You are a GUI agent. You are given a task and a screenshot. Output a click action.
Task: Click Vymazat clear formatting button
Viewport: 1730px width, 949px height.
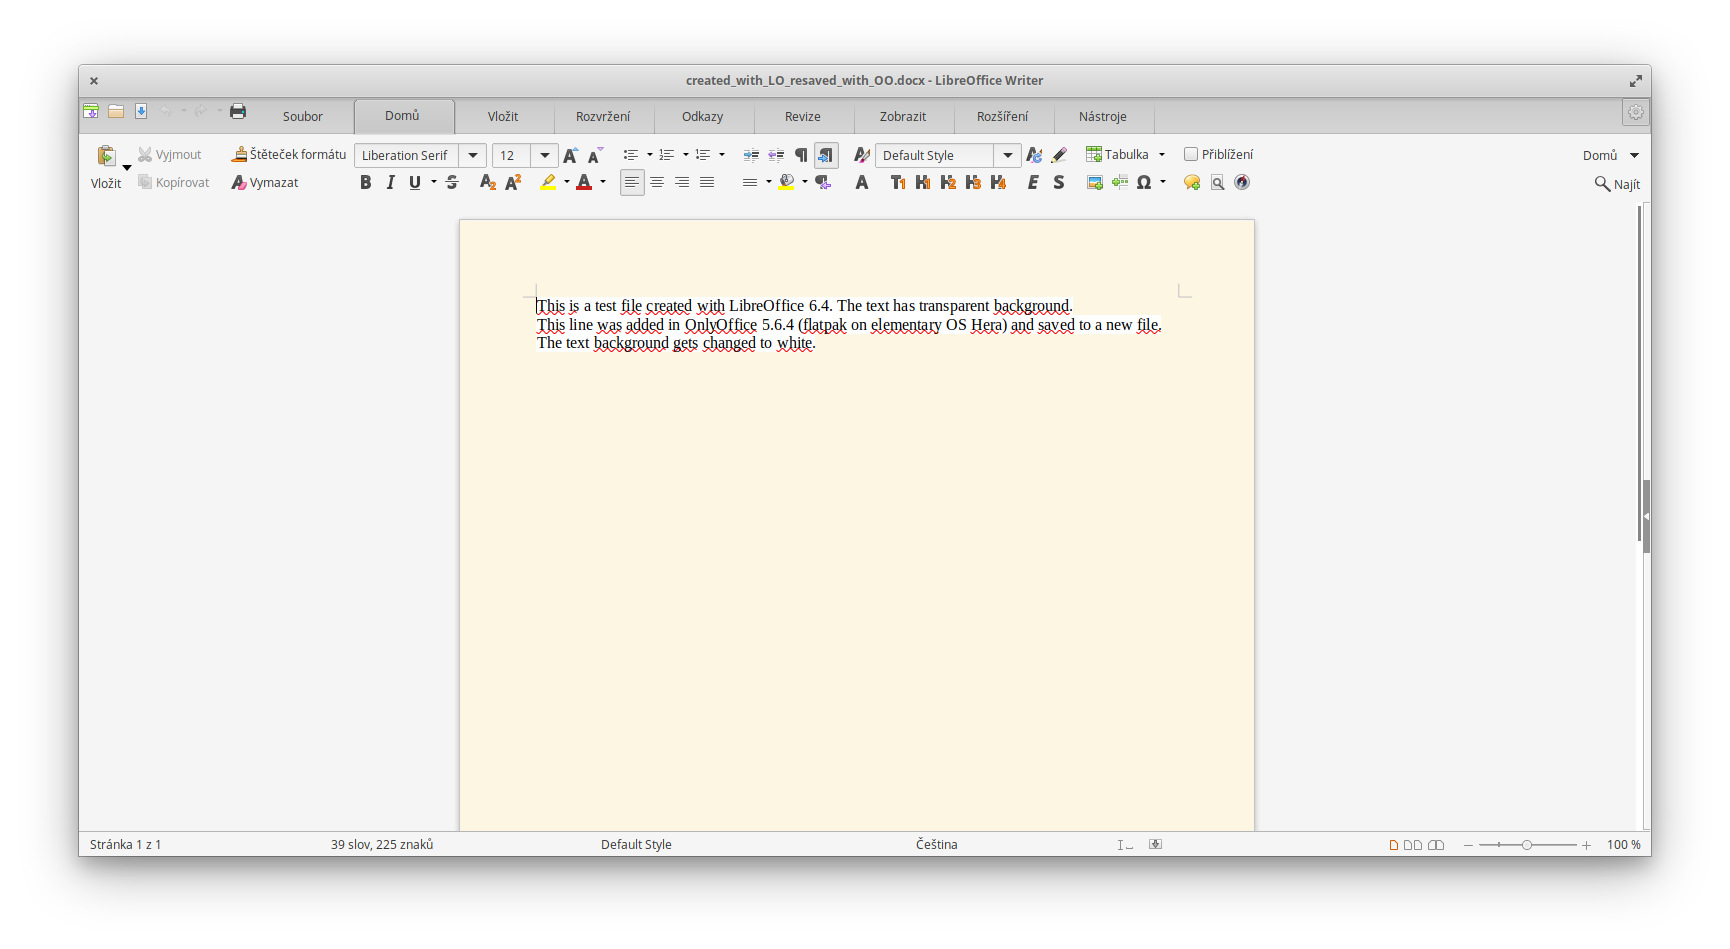pos(265,182)
